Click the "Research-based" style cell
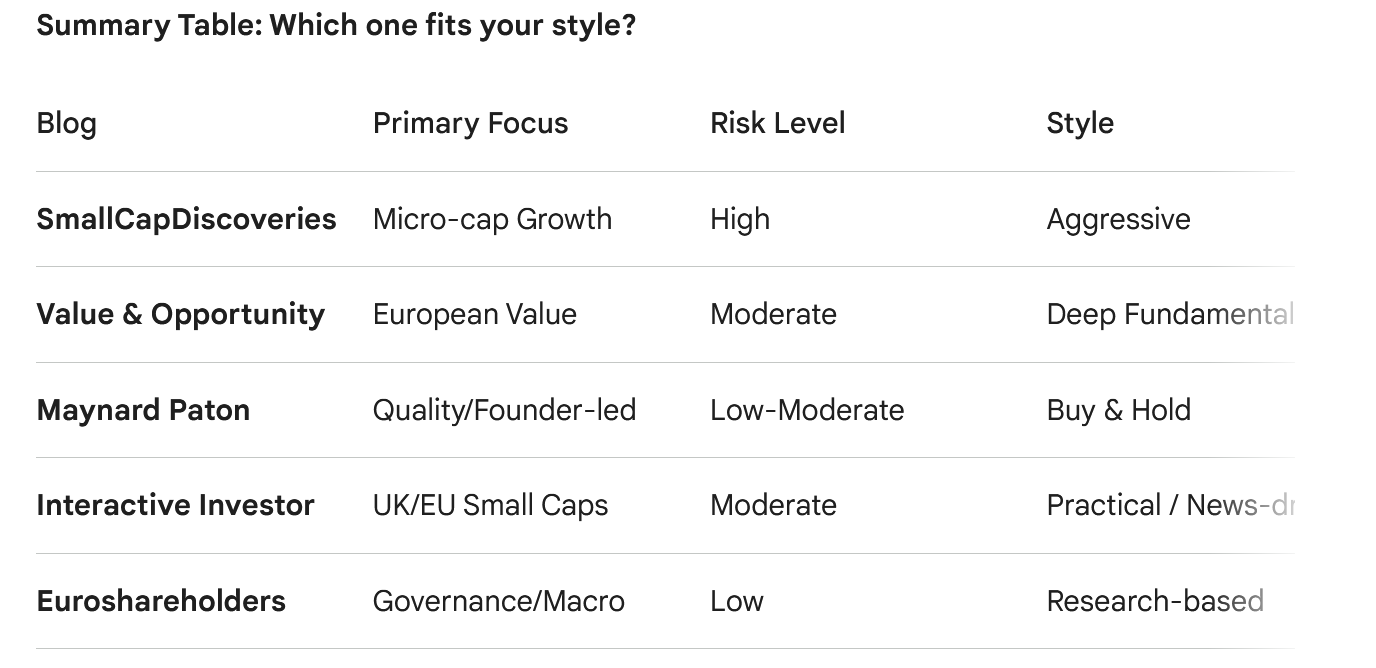This screenshot has height=668, width=1376. click(x=1154, y=601)
